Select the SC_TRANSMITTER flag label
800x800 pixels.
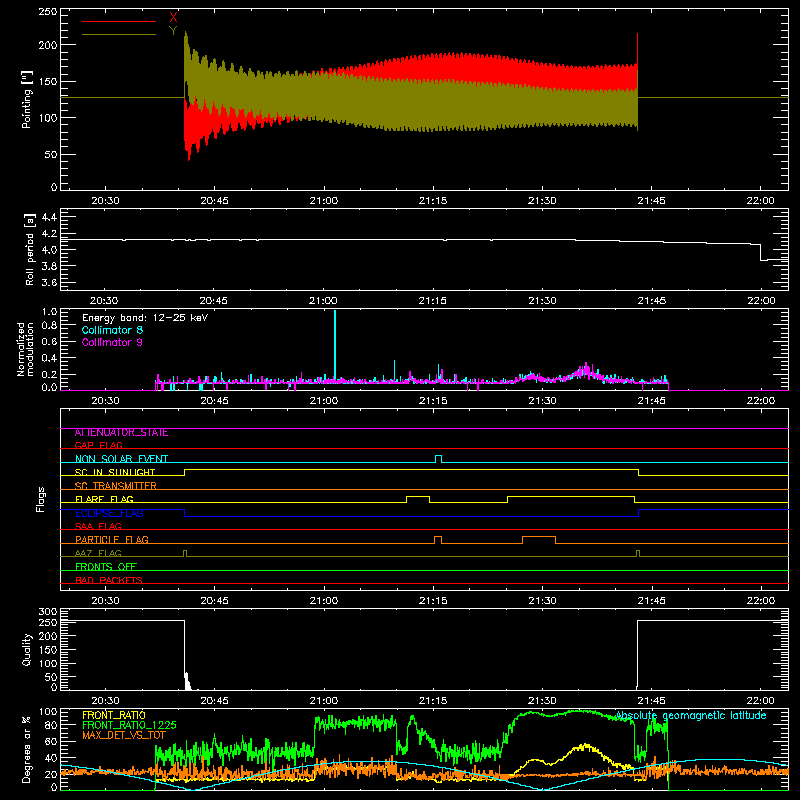coord(116,486)
